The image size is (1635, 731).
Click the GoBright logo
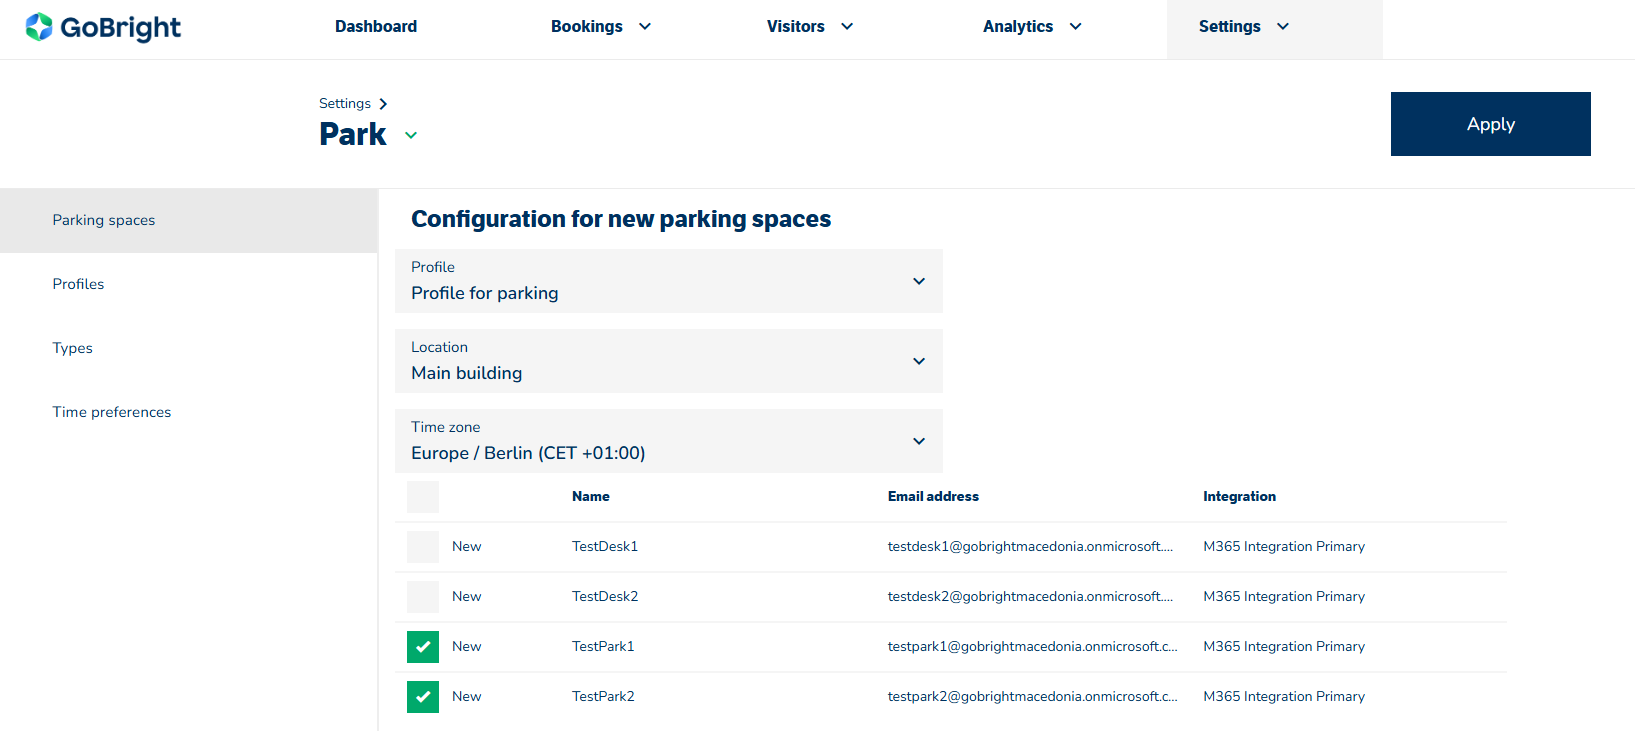pos(103,27)
